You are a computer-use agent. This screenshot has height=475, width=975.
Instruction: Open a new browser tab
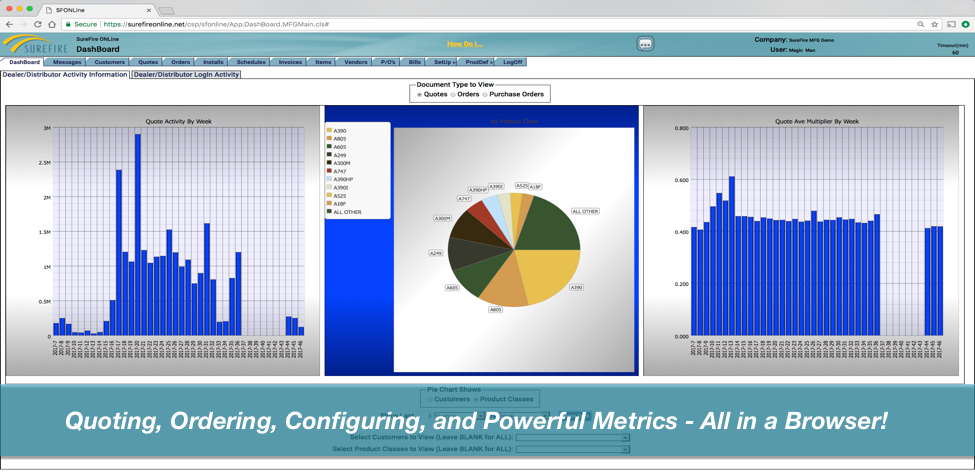click(x=166, y=11)
